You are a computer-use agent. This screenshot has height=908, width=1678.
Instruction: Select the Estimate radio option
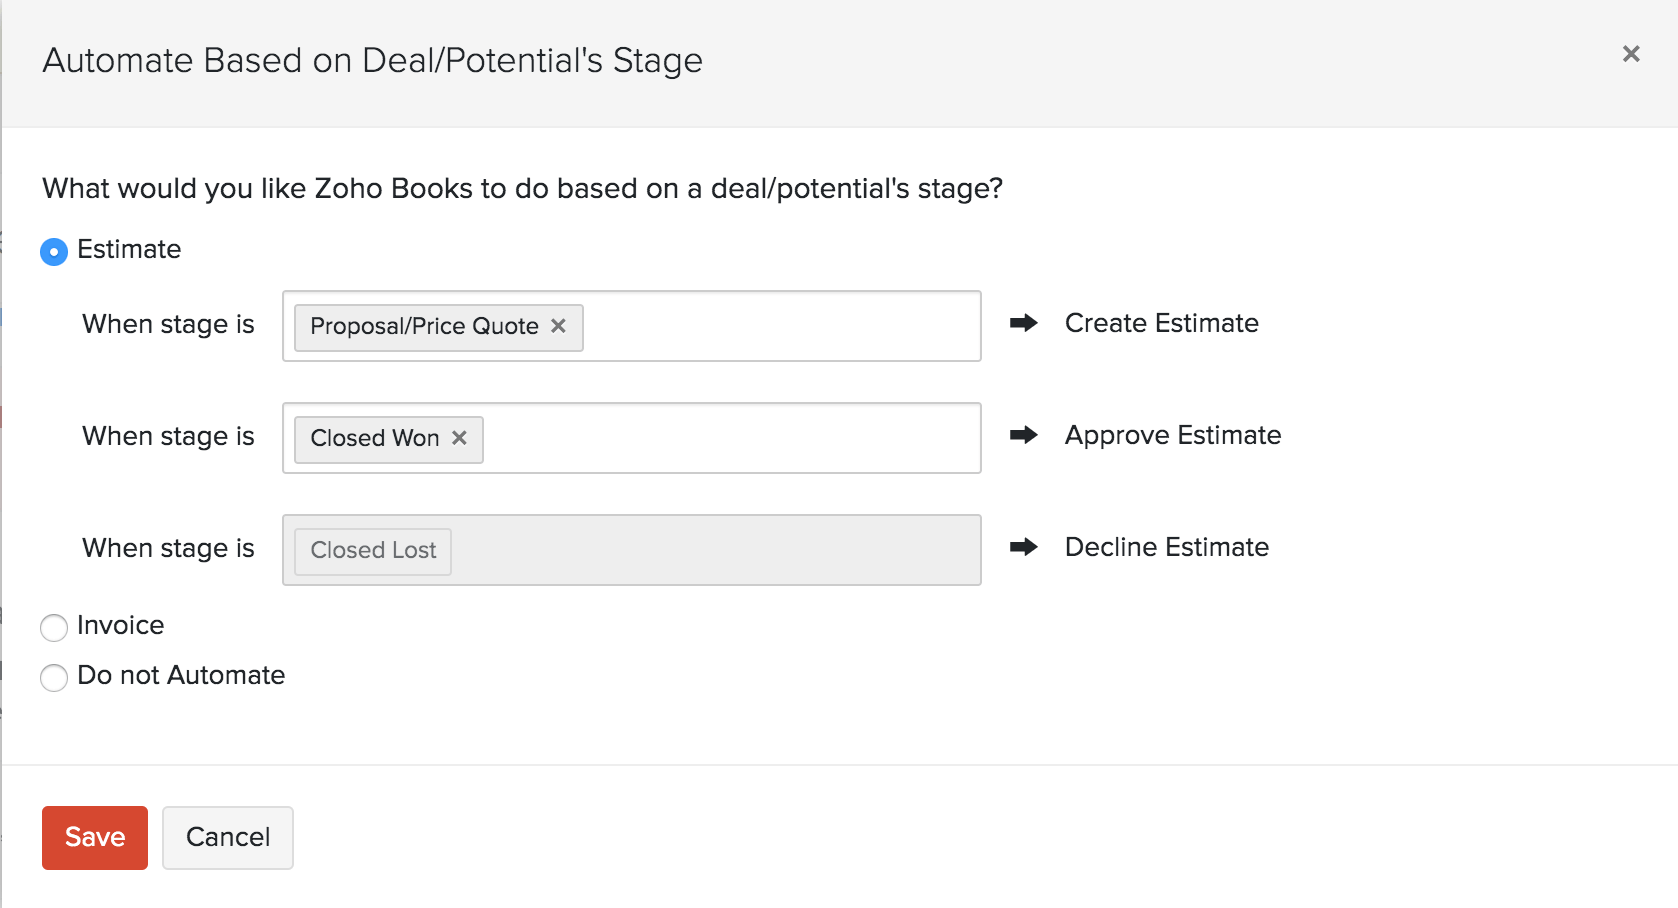tap(54, 251)
